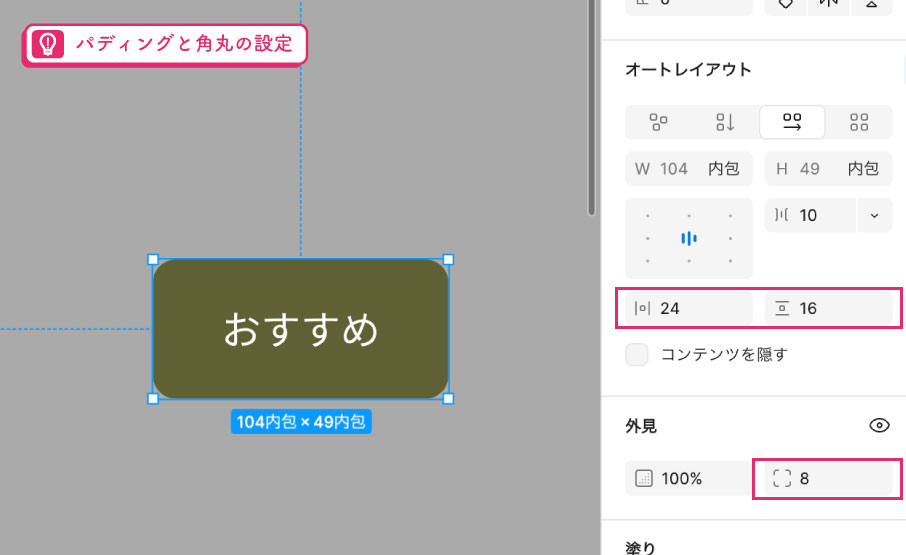The height and width of the screenshot is (555, 906).
Task: Select the horizontal auto layout direction
Action: coord(792,122)
